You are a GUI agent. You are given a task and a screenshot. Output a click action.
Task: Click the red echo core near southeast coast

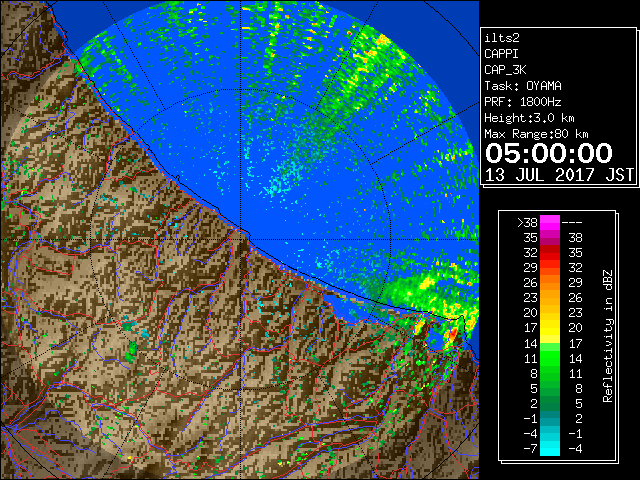(x=453, y=335)
